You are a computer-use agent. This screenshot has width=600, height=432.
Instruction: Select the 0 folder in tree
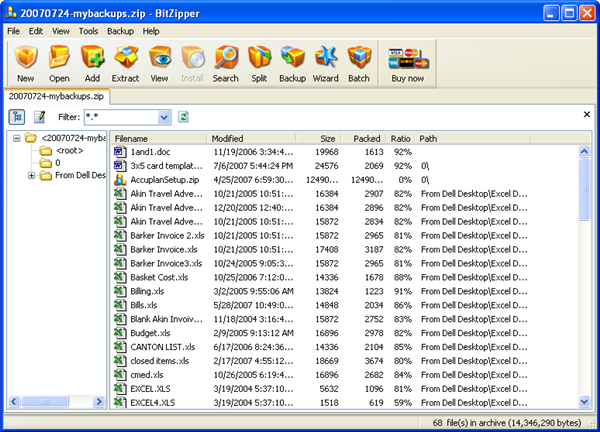(x=58, y=163)
